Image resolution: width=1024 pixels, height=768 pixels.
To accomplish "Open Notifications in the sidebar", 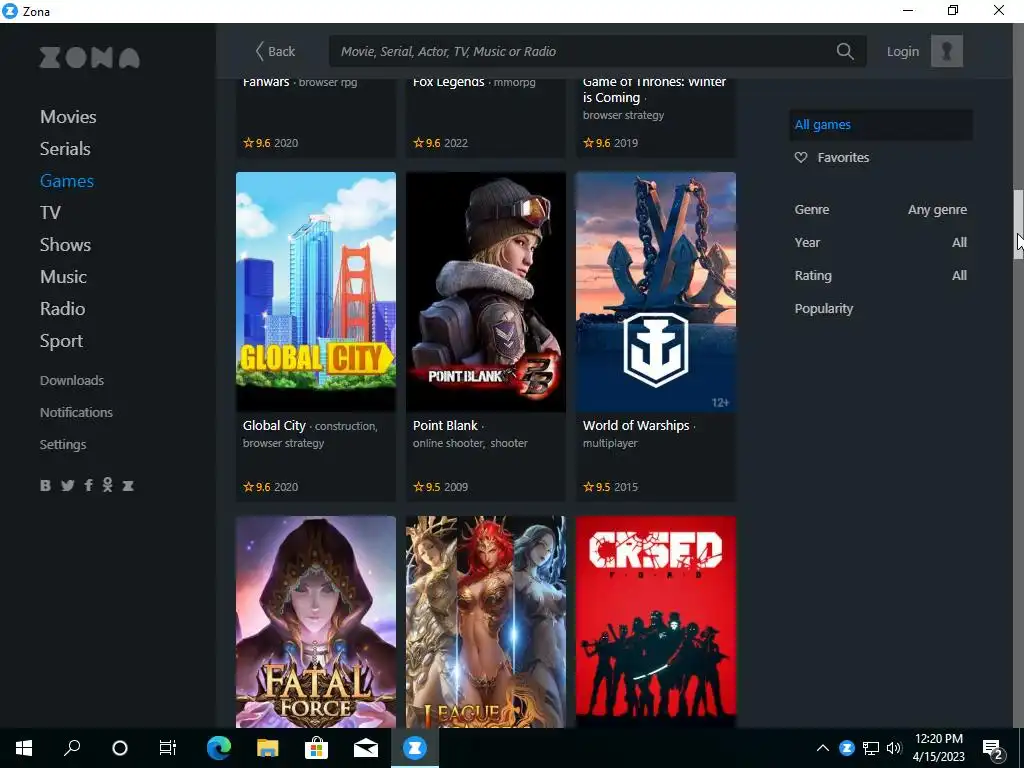I will tap(76, 412).
